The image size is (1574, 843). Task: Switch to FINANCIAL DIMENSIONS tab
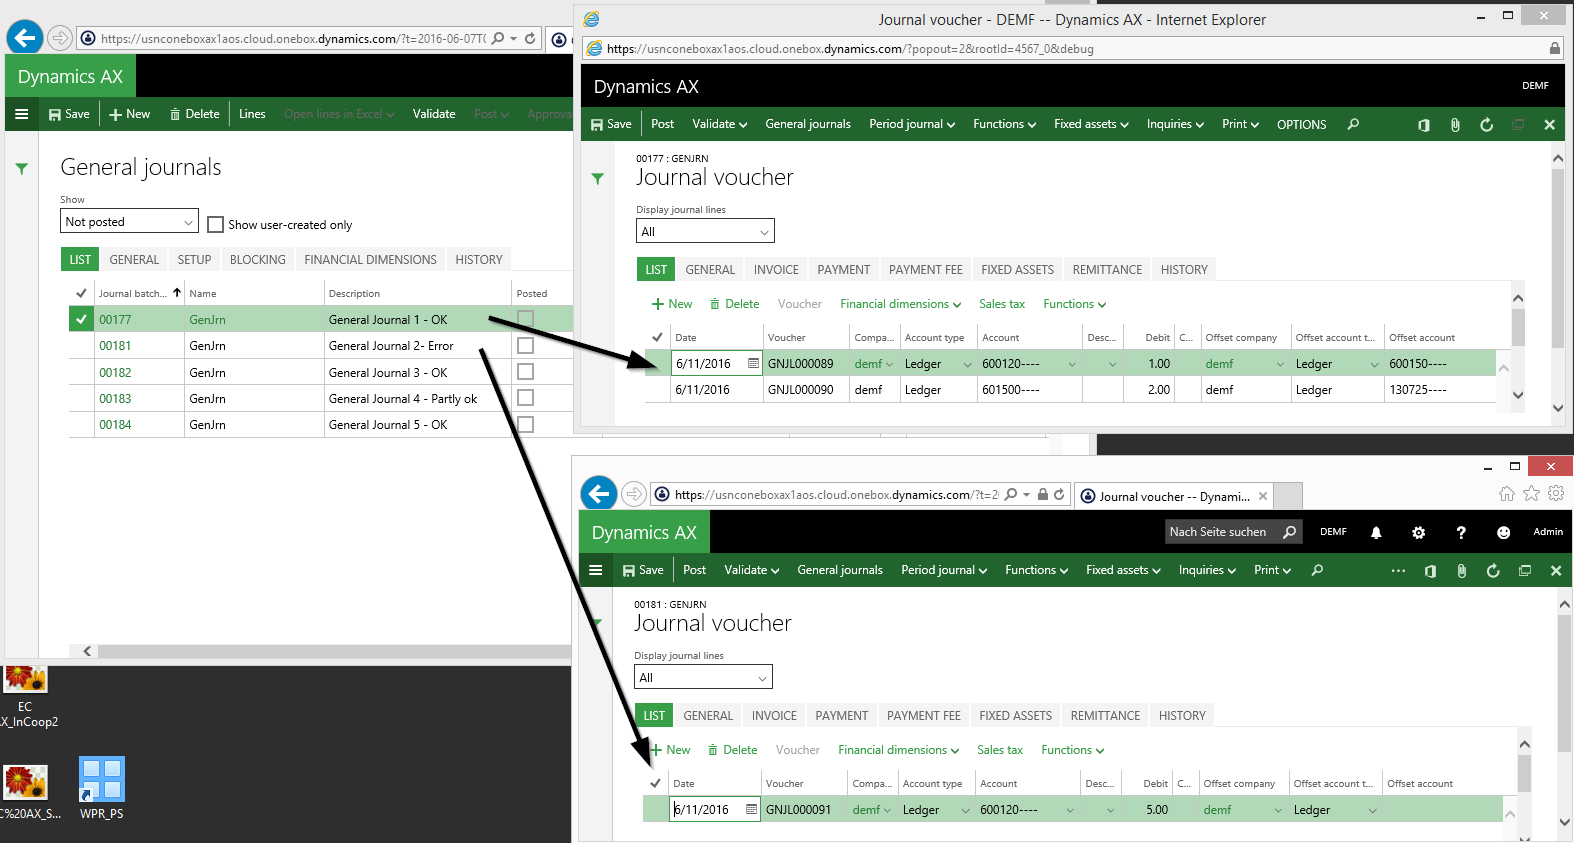pos(370,260)
